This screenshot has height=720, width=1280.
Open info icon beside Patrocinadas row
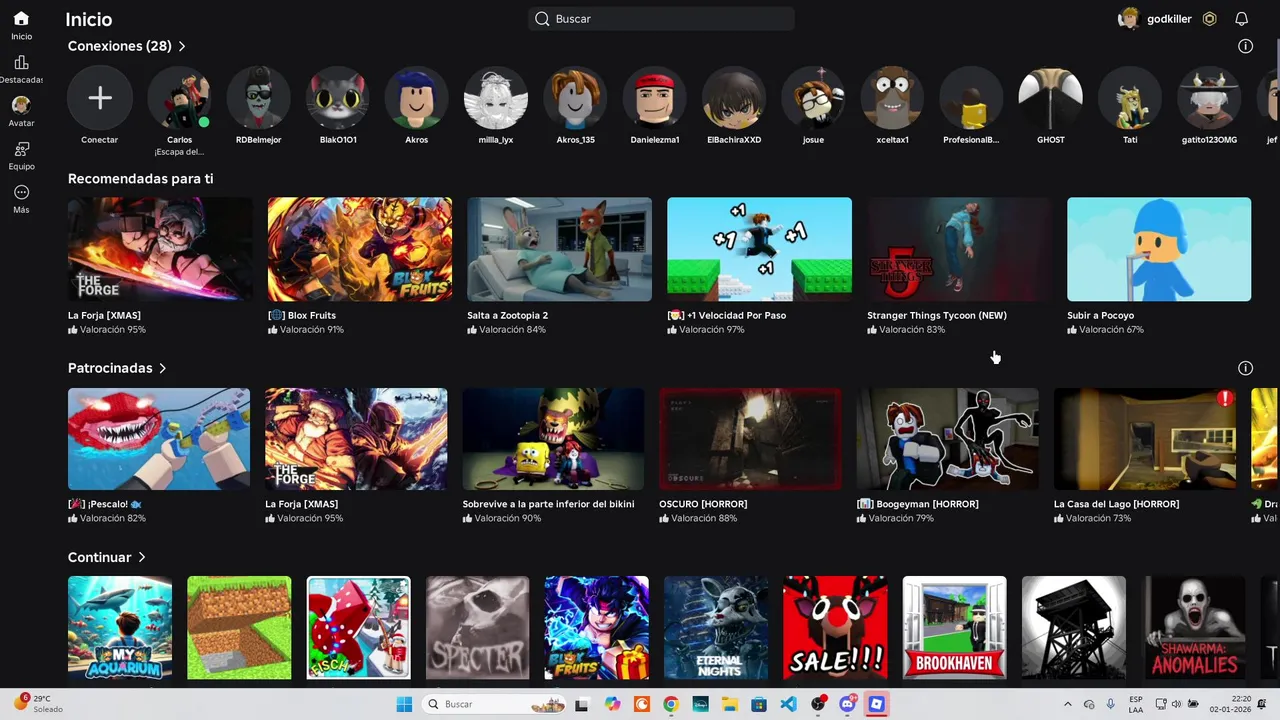click(x=1245, y=368)
